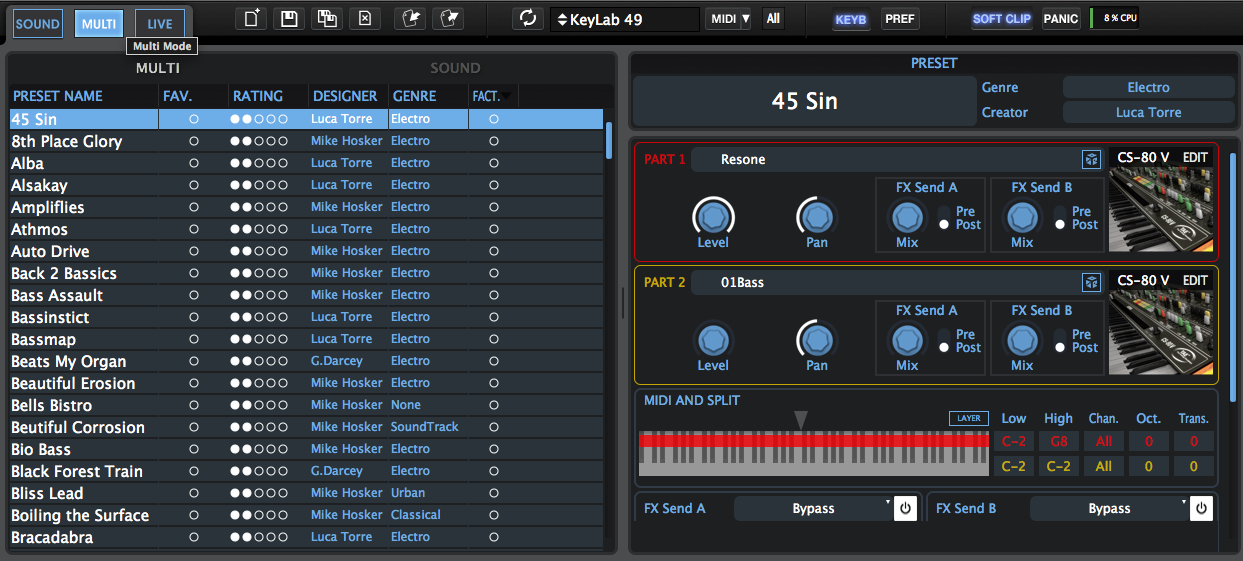This screenshot has height=561, width=1243.
Task: Click the Save As double-disk icon
Action: (x=327, y=19)
